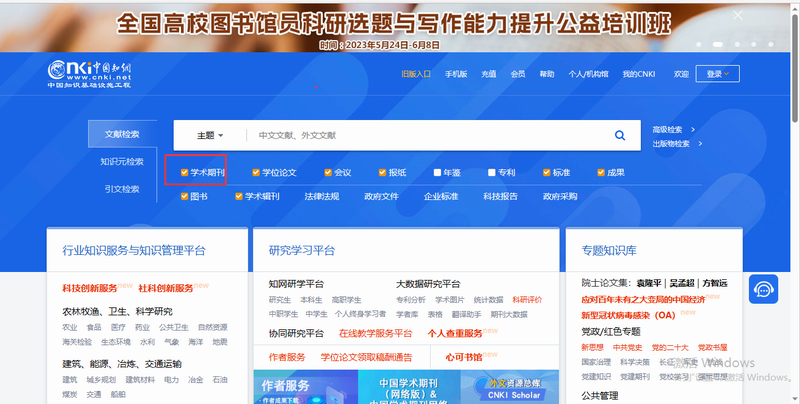Close the top banner advertisement
This screenshot has width=800, height=404.
click(x=738, y=15)
